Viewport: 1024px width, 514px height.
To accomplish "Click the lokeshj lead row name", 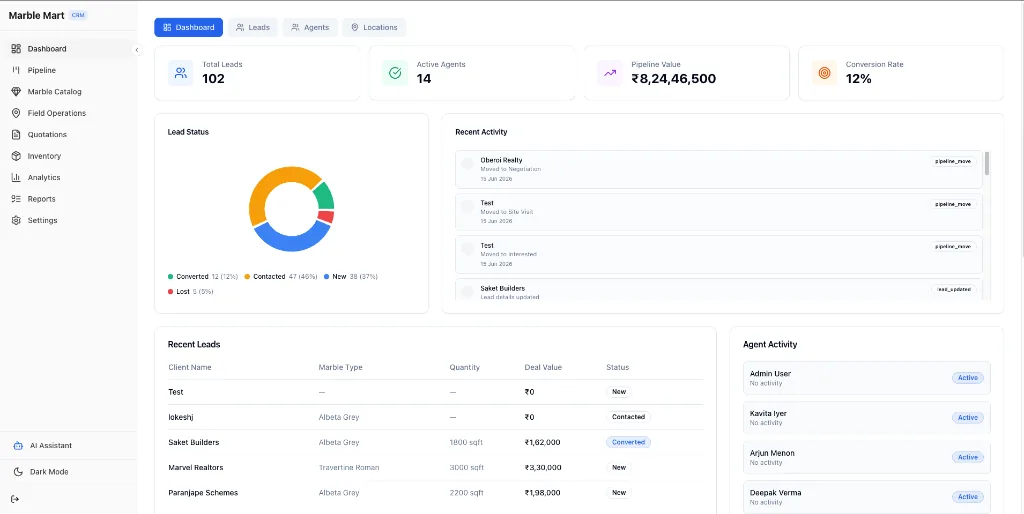I will pyautogui.click(x=179, y=417).
